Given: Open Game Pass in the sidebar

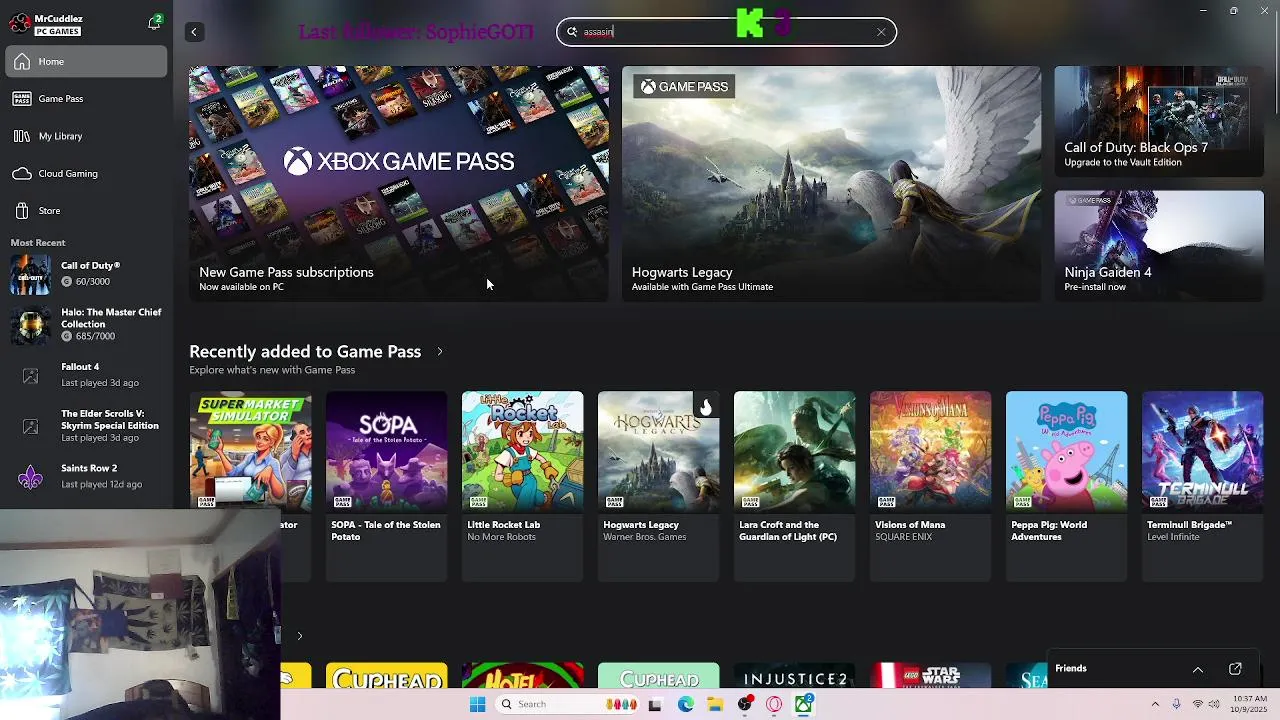Looking at the screenshot, I should click(x=86, y=99).
